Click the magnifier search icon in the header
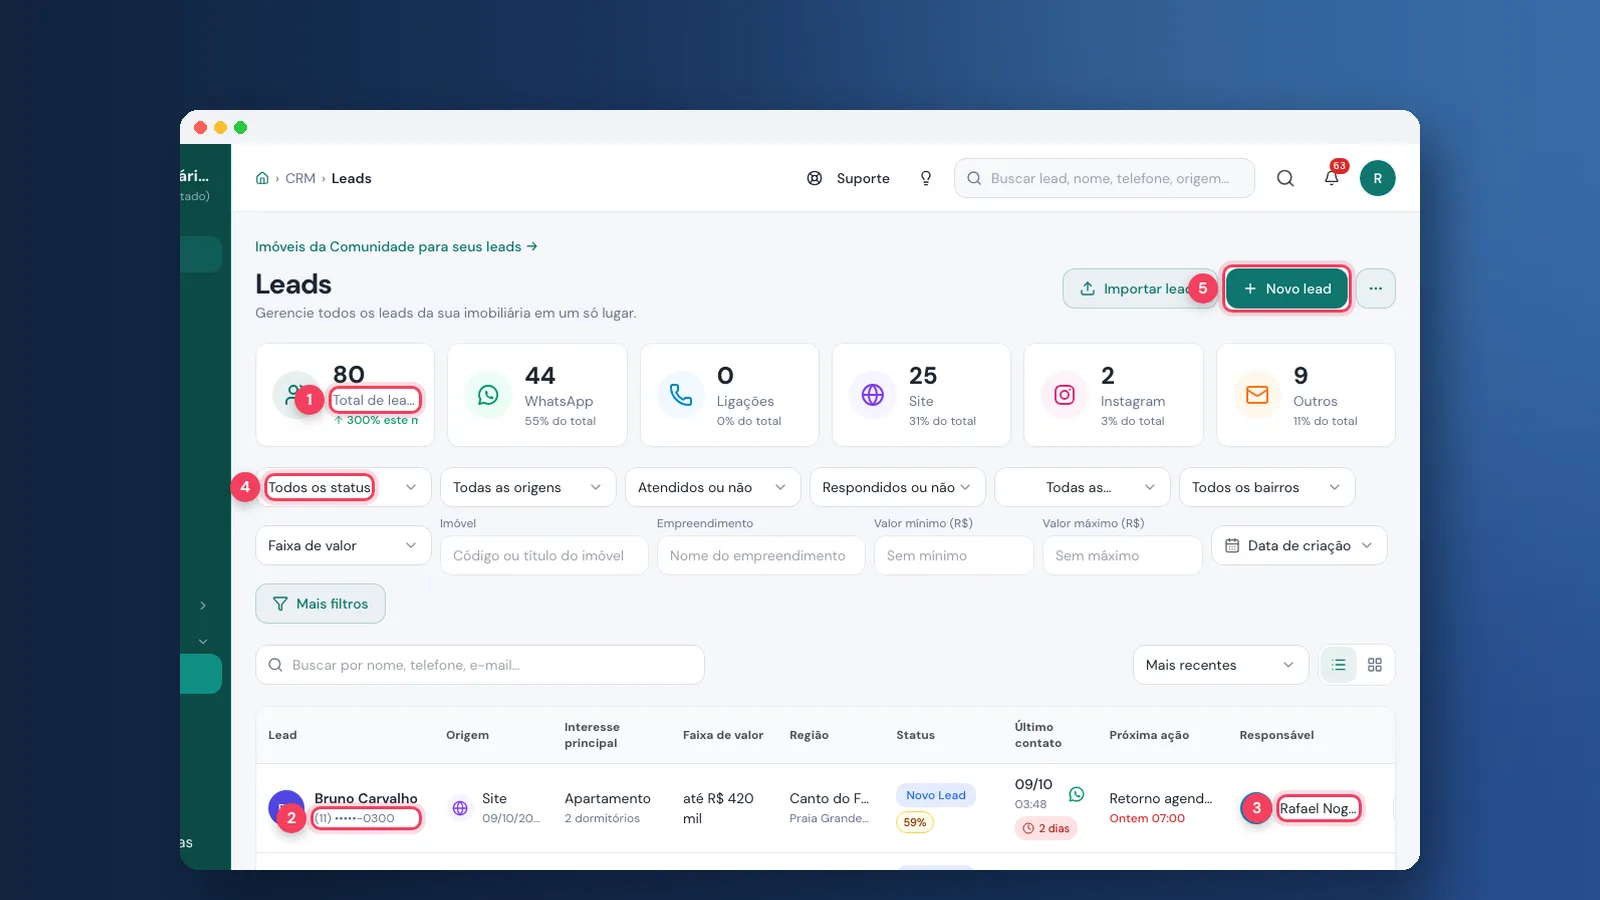Image resolution: width=1600 pixels, height=900 pixels. [1285, 178]
